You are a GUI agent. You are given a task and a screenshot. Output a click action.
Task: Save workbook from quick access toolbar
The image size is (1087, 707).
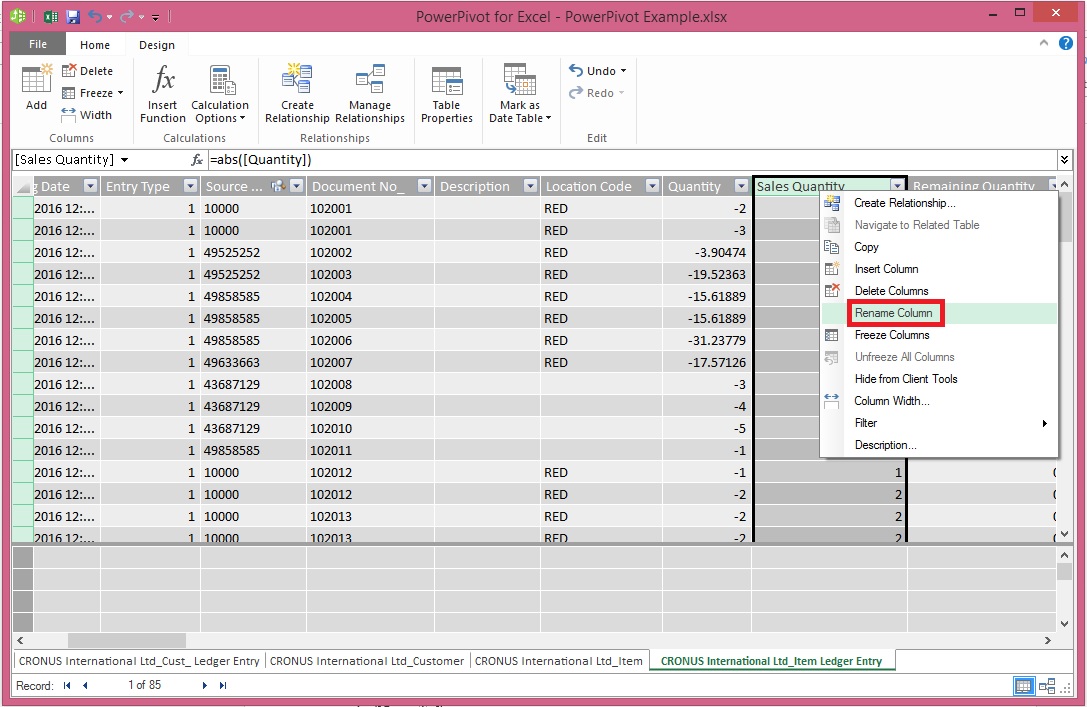coord(71,16)
